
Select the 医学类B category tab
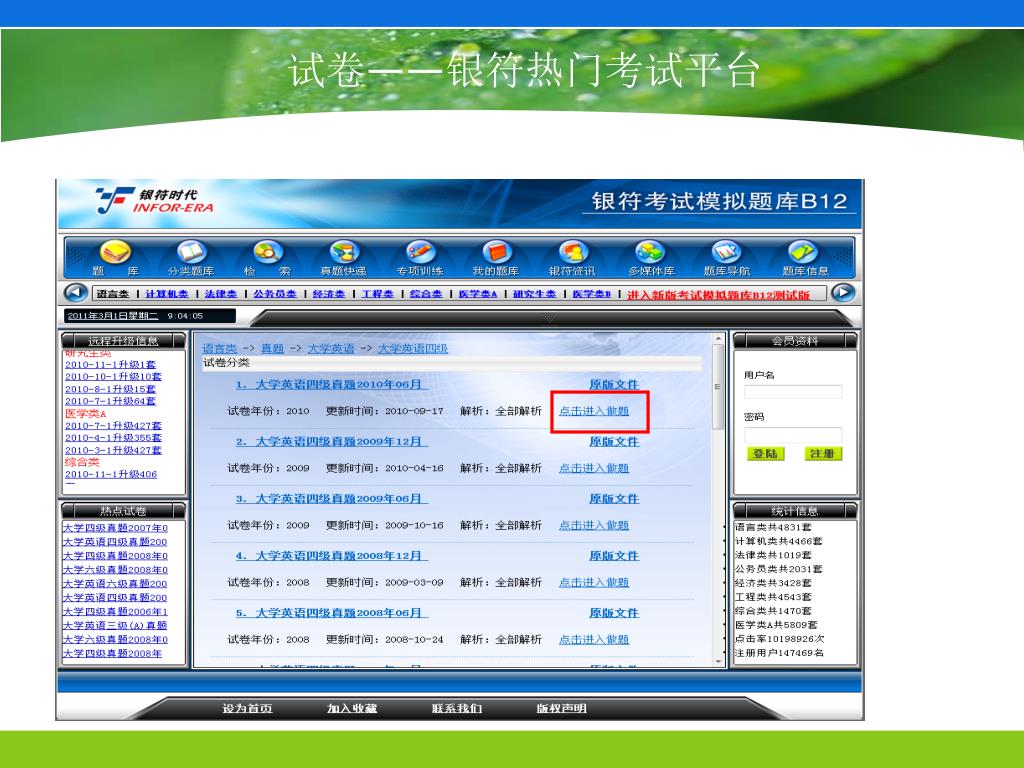coord(592,294)
